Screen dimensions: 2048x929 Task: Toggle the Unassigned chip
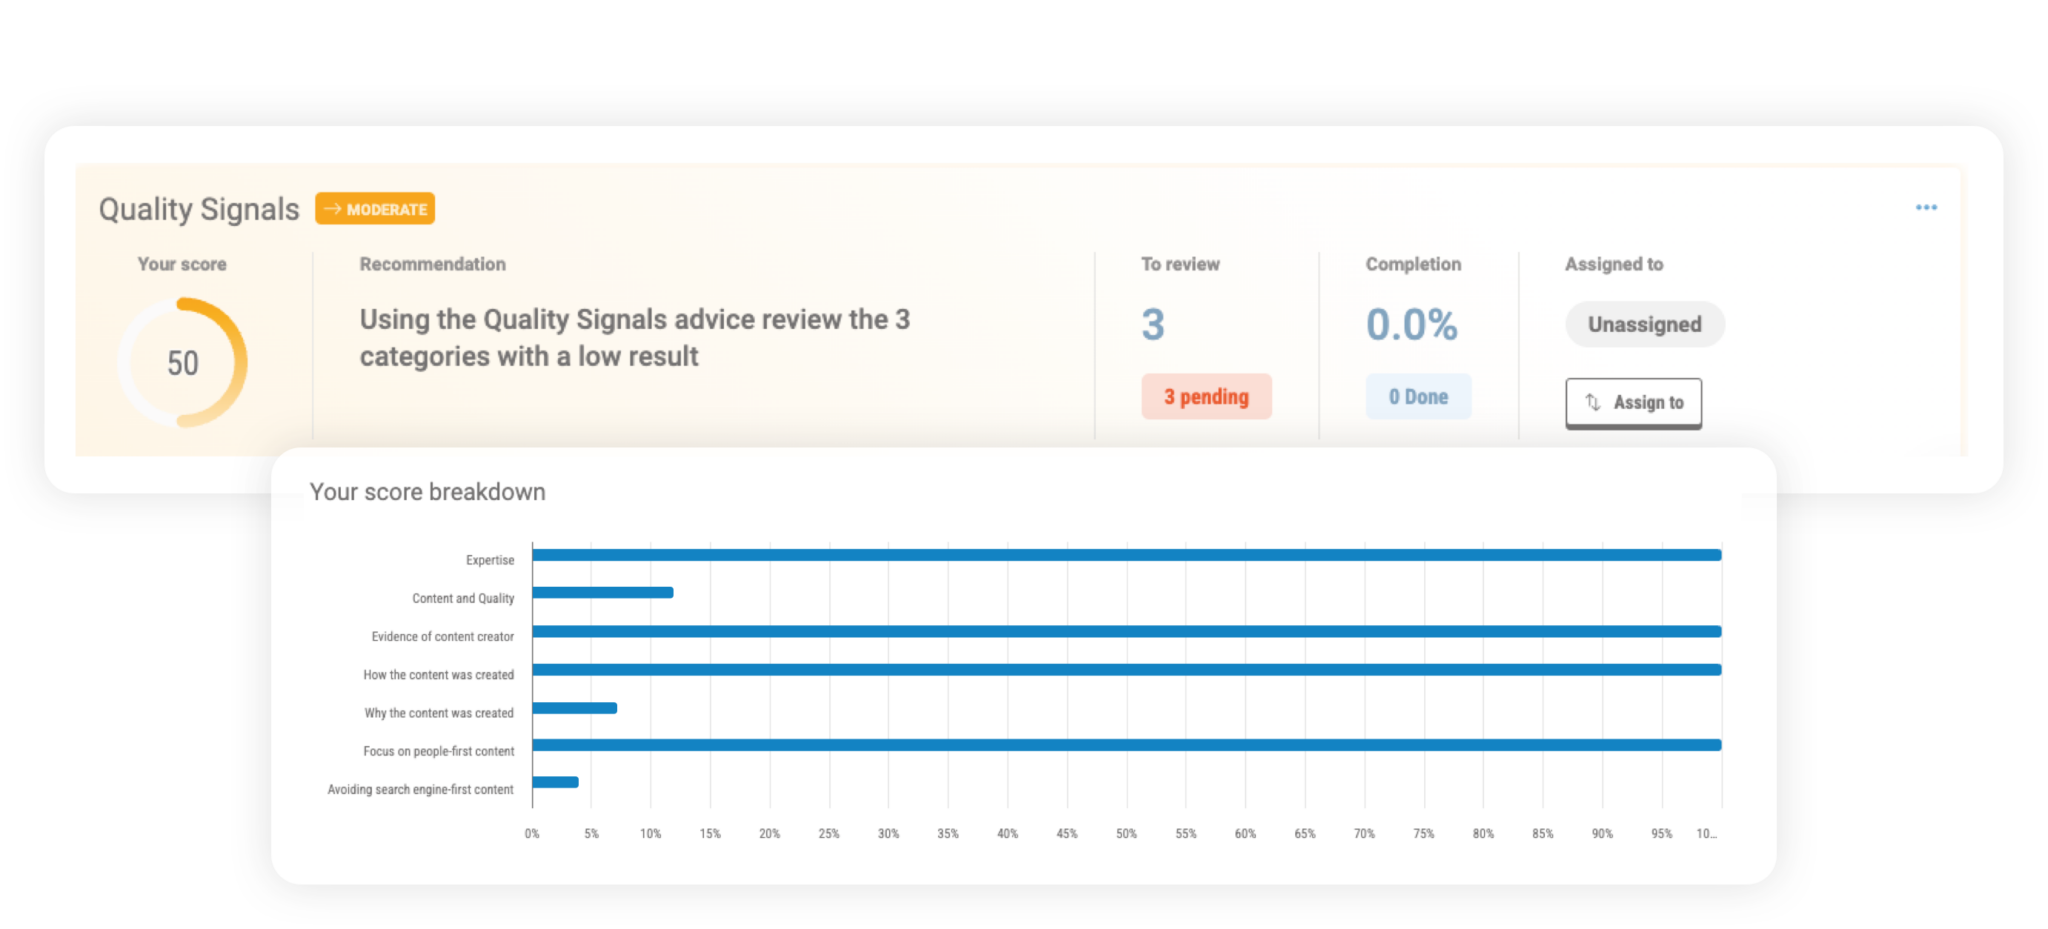1644,324
